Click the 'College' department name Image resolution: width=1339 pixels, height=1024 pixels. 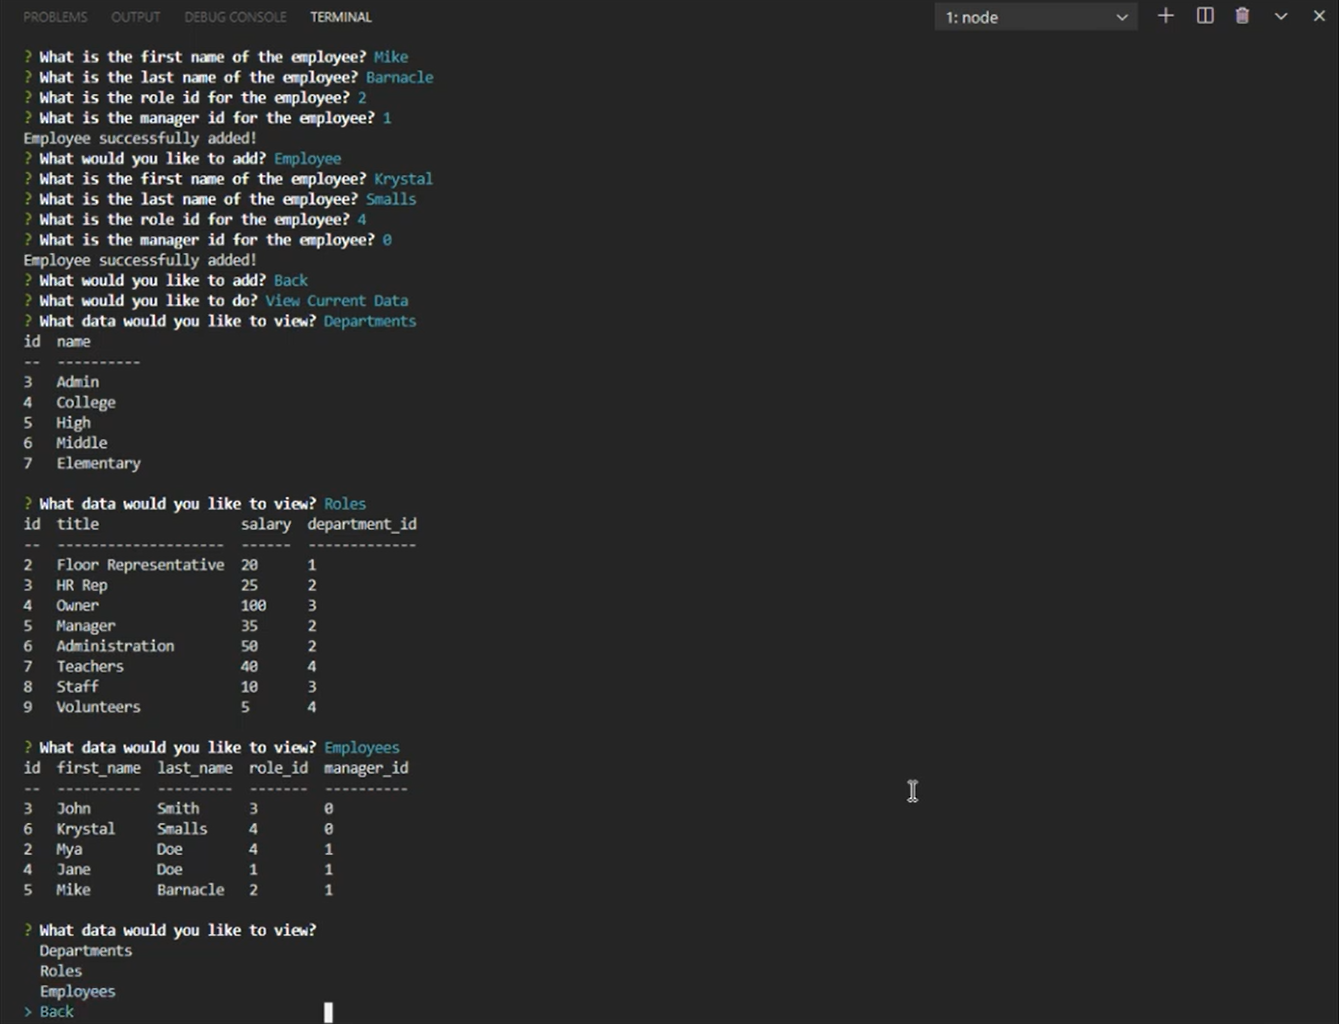[x=86, y=402]
